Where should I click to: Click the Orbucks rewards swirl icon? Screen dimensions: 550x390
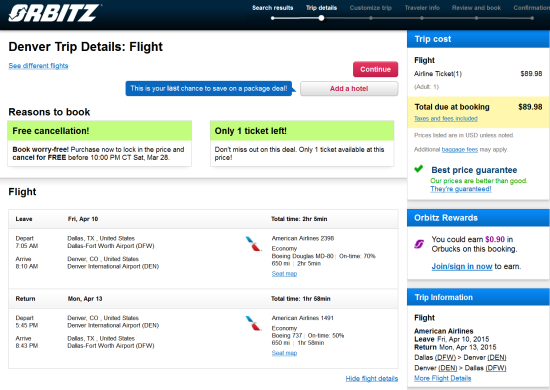(419, 244)
